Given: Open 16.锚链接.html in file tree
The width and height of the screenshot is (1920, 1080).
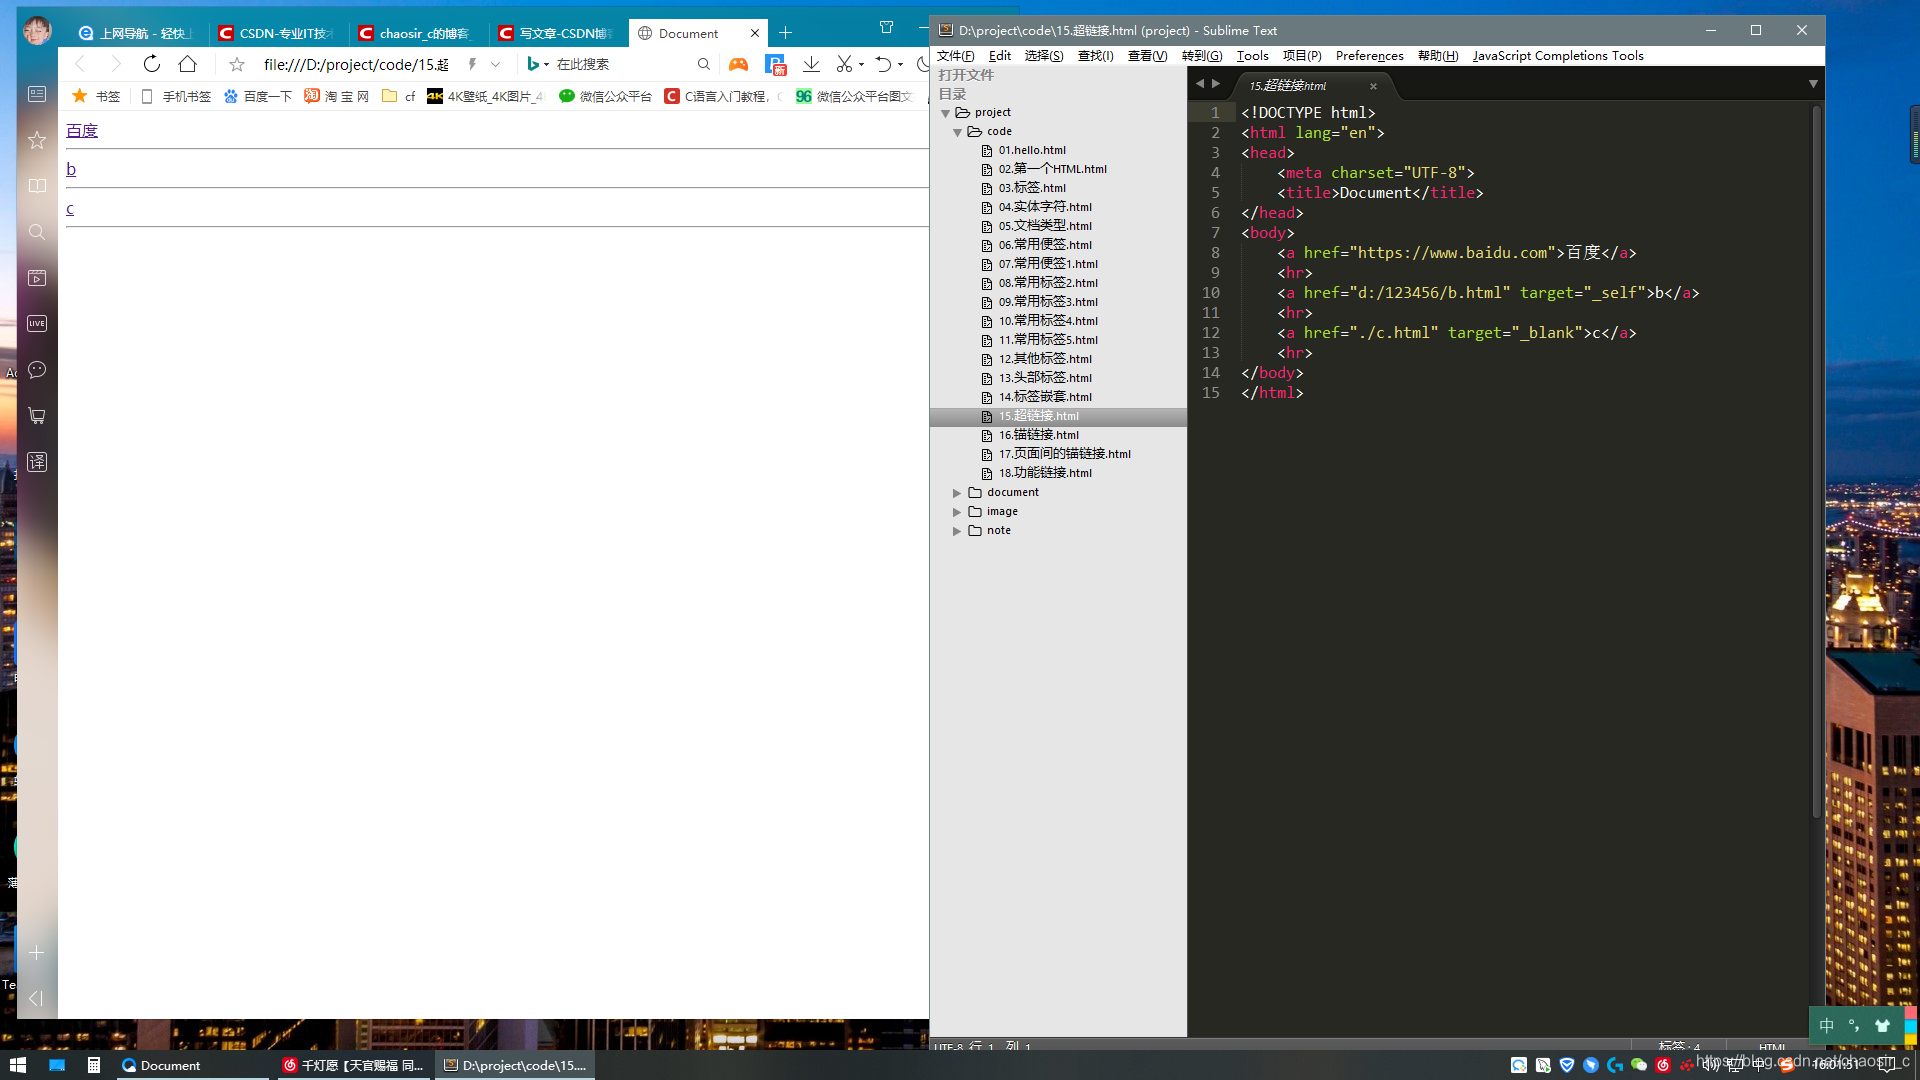Looking at the screenshot, I should point(1038,435).
